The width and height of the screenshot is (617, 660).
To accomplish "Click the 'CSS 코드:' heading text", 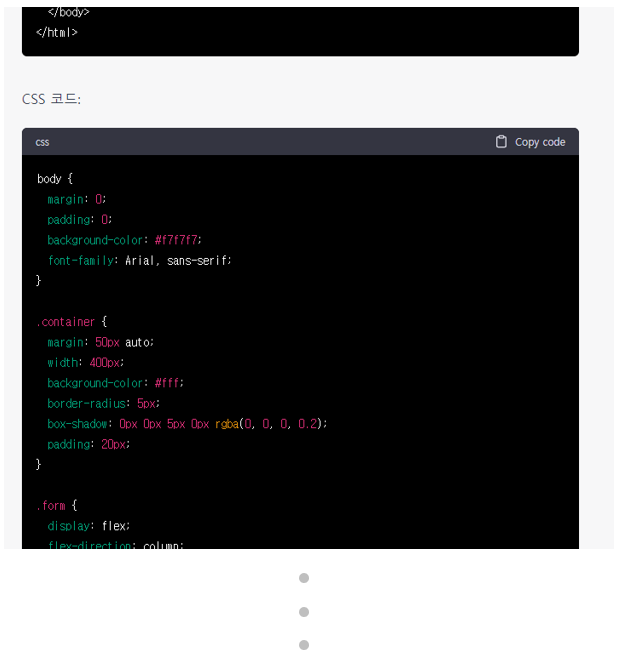I will point(51,99).
